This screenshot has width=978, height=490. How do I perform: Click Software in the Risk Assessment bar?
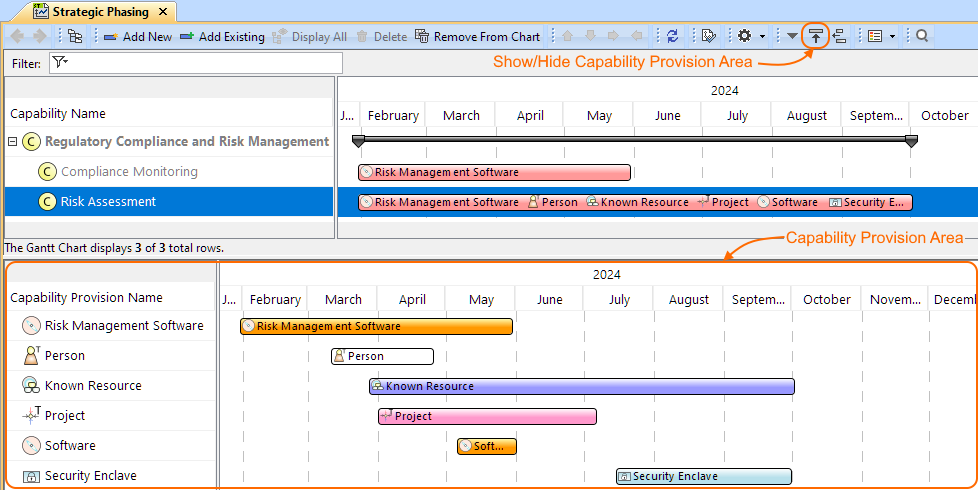pos(788,202)
